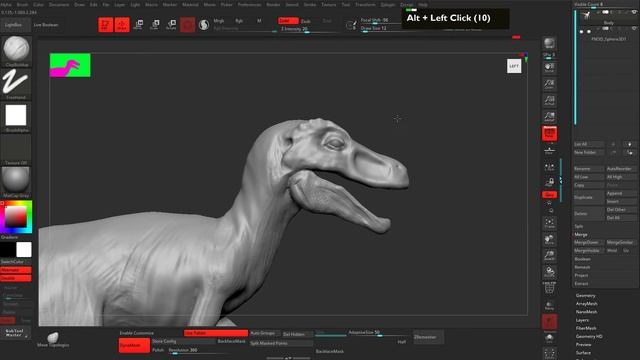This screenshot has height=360, width=640.
Task: Open the MatCap Gray material selector
Action: click(16, 182)
